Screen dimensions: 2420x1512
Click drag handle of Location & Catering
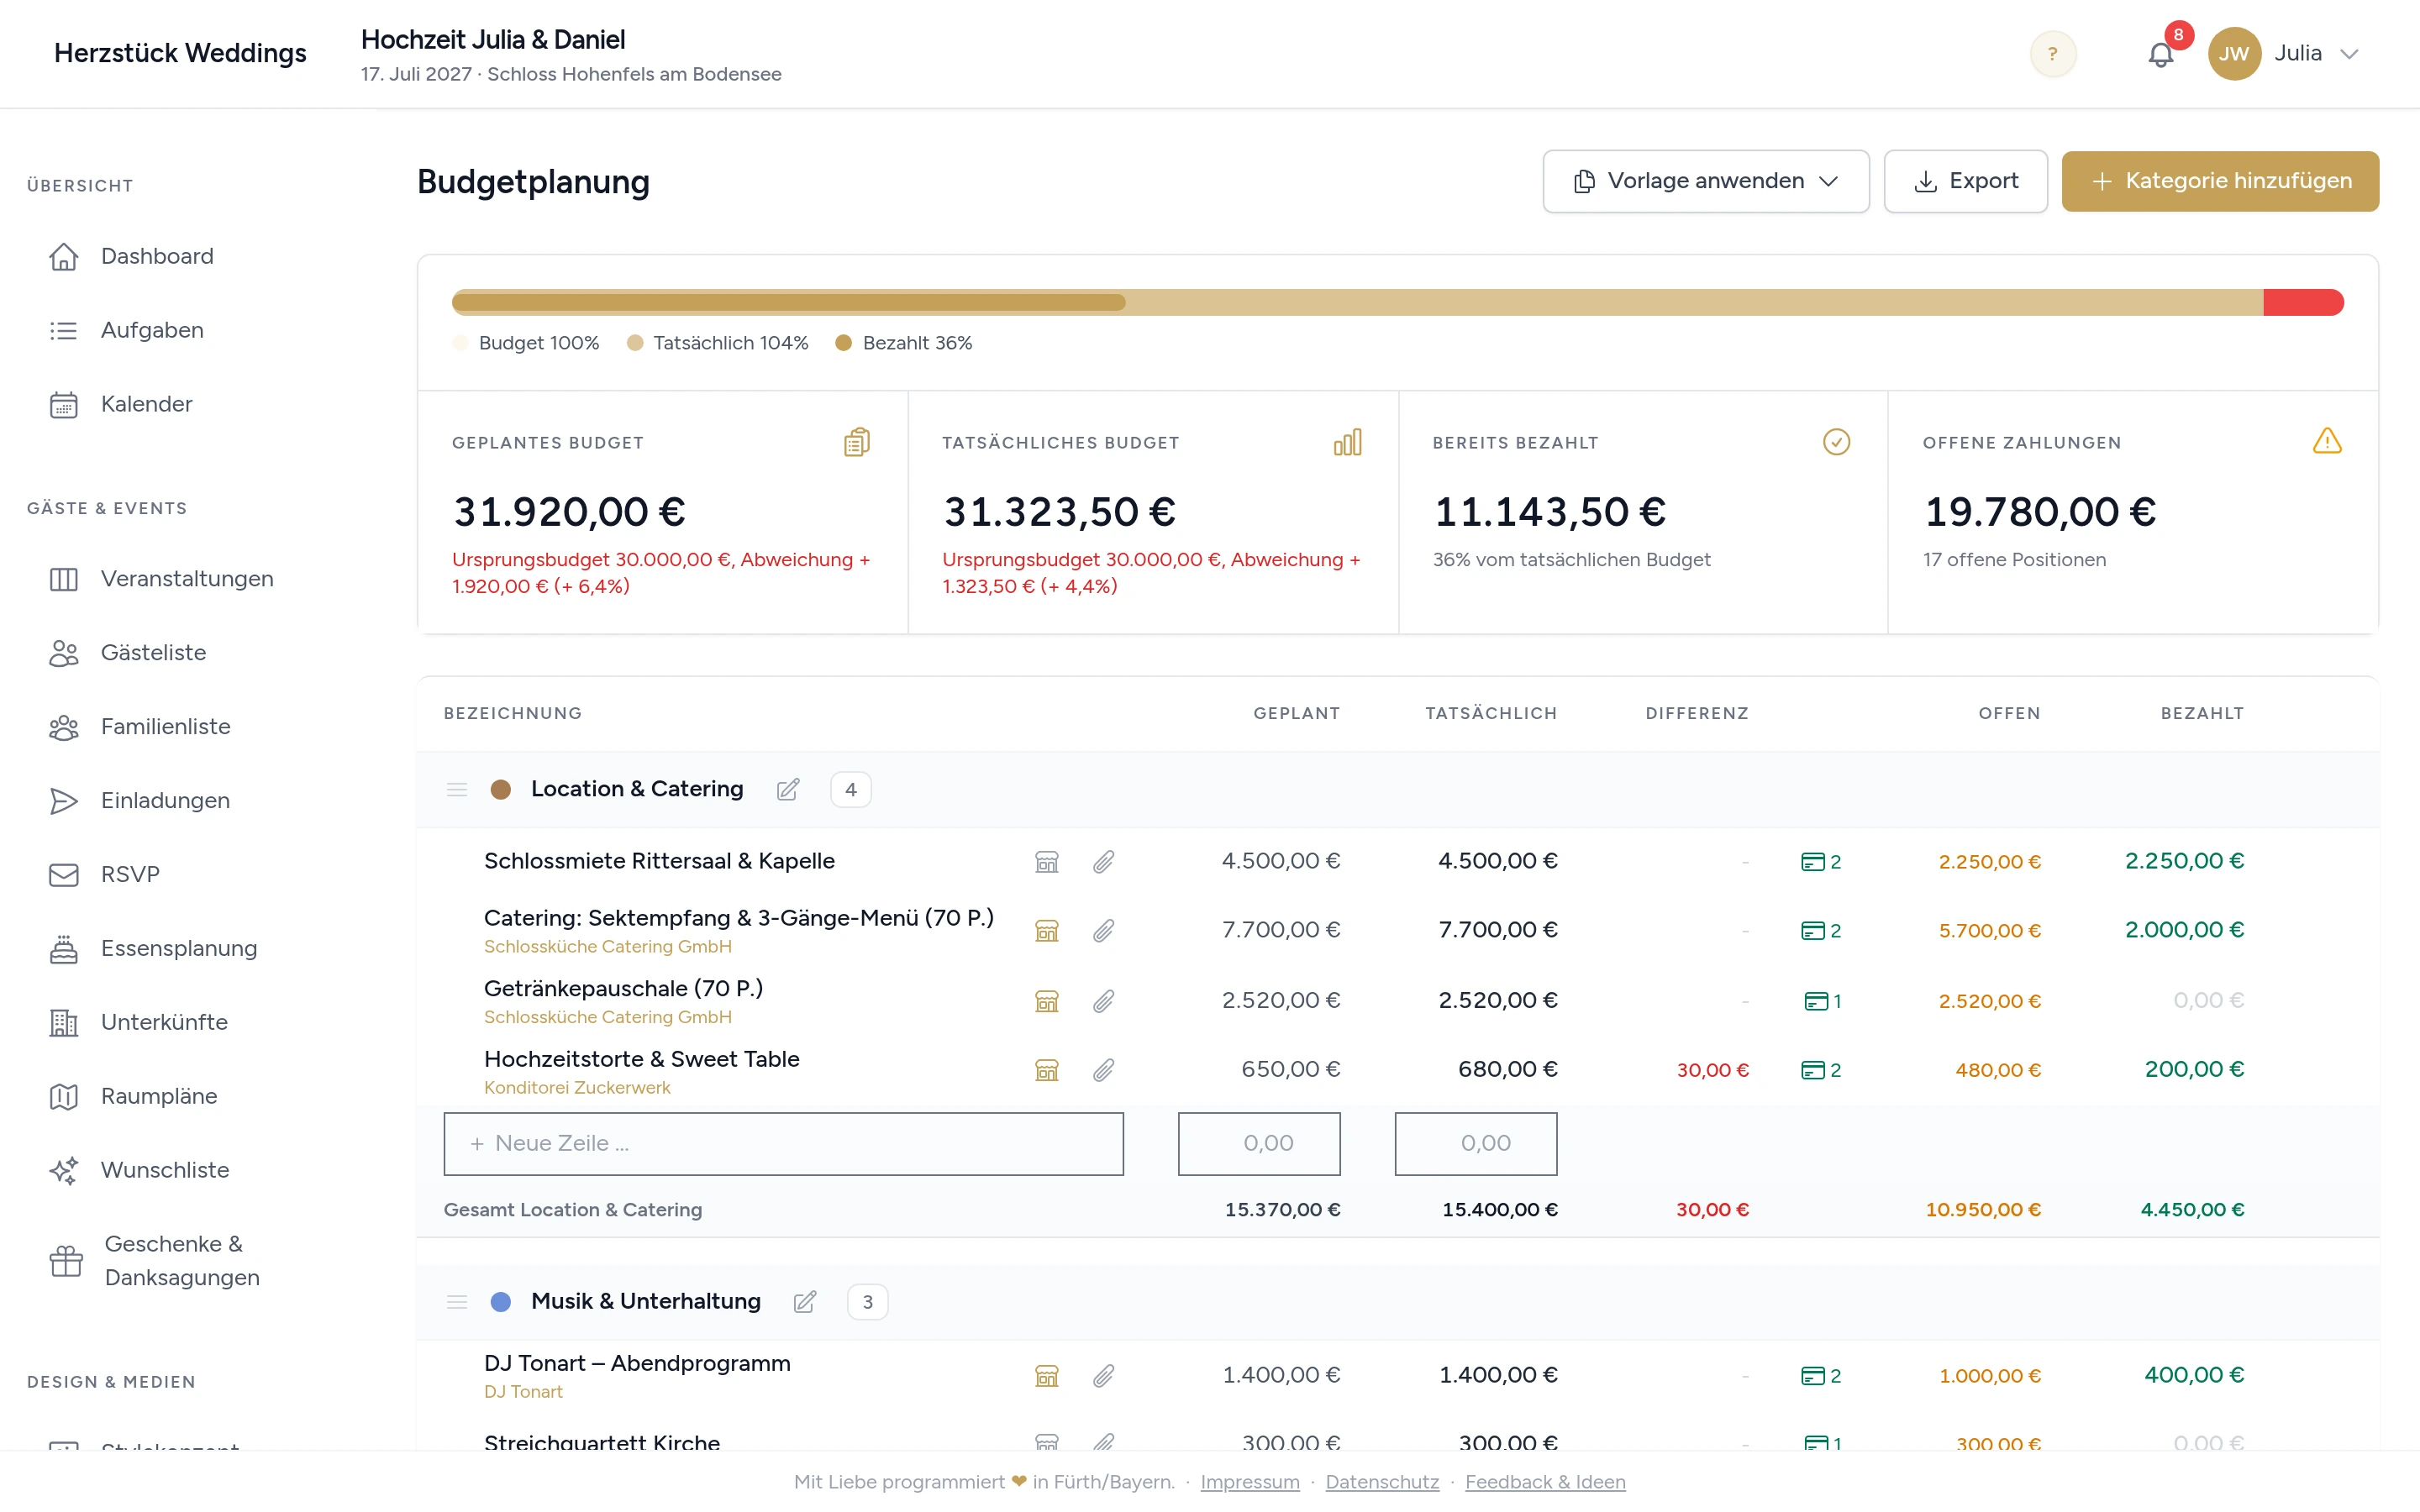[457, 789]
